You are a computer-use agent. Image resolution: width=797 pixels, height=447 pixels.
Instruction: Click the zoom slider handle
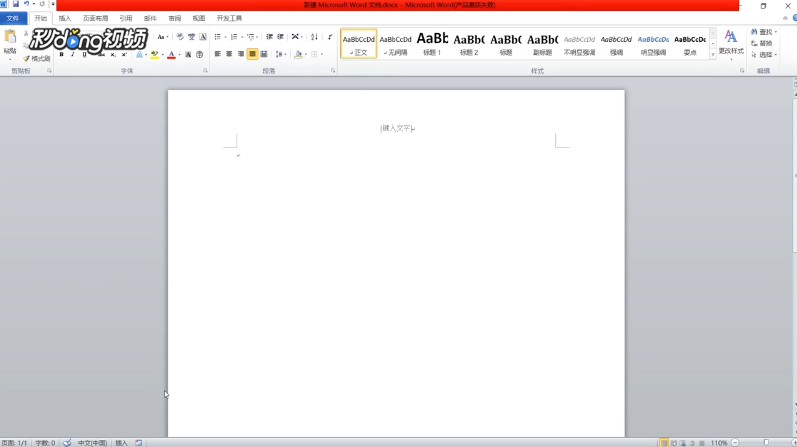766,443
